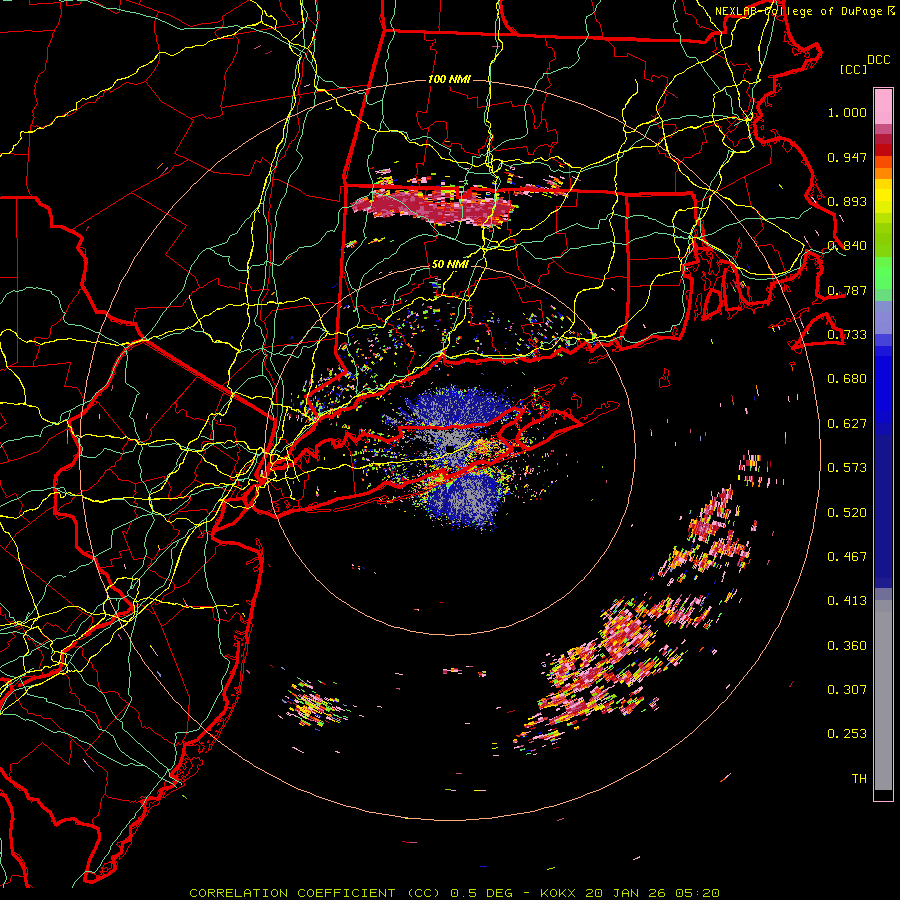Screen dimensions: 900x900
Task: Select the 0.520 legend value
Action: (847, 513)
